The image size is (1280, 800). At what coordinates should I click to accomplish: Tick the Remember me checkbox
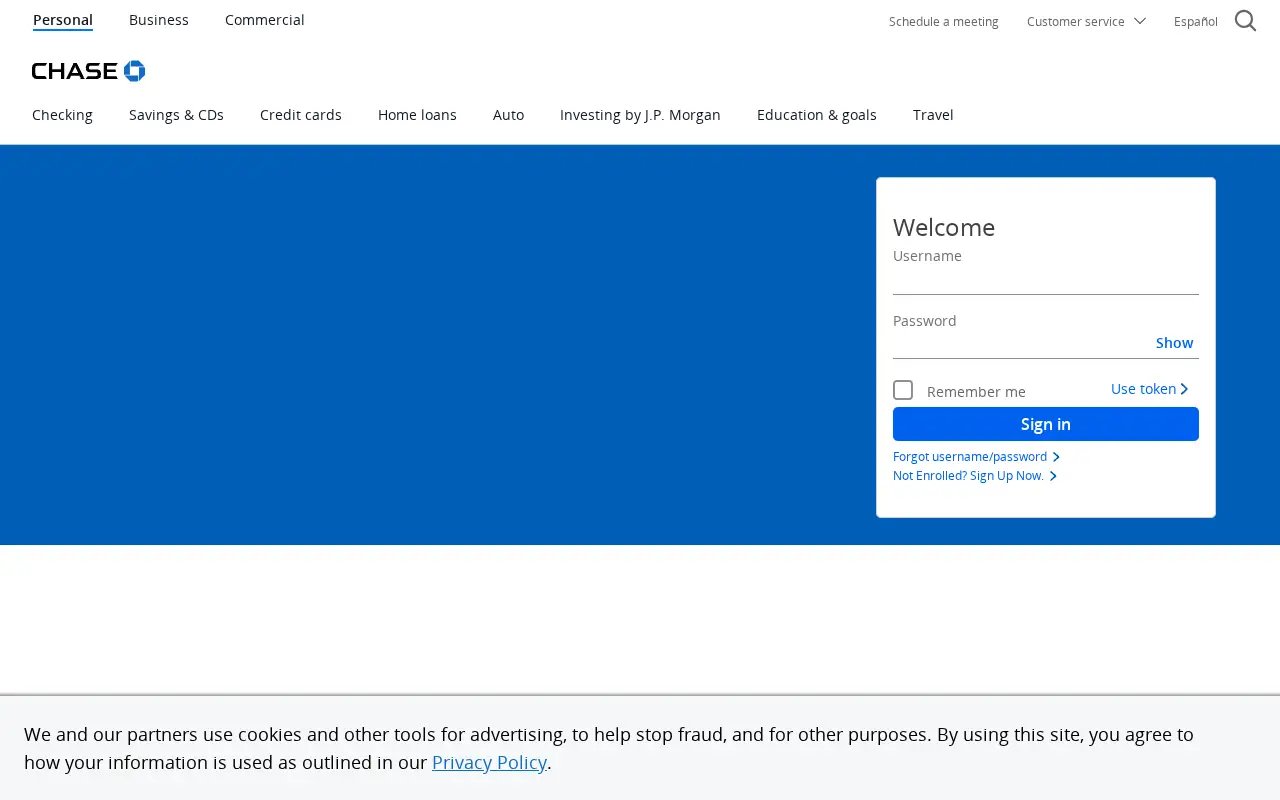coord(903,390)
